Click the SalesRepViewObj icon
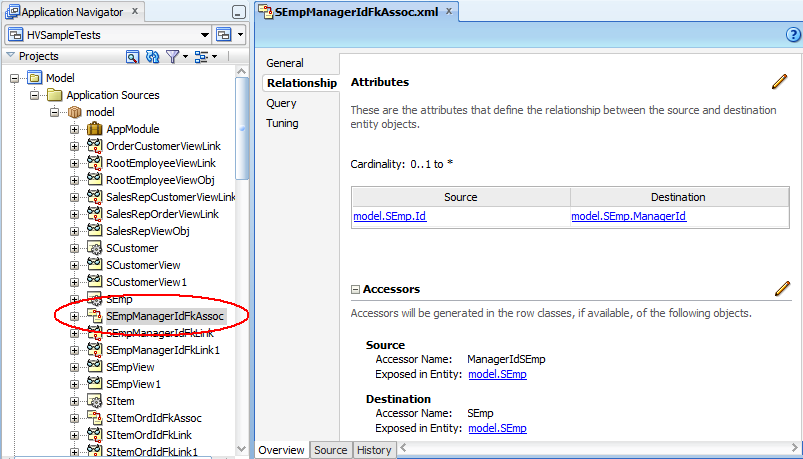This screenshot has width=803, height=459. 95,231
